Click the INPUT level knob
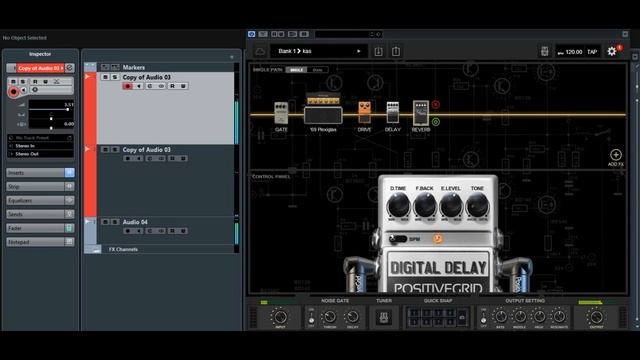The width and height of the screenshot is (640, 360). (x=280, y=317)
